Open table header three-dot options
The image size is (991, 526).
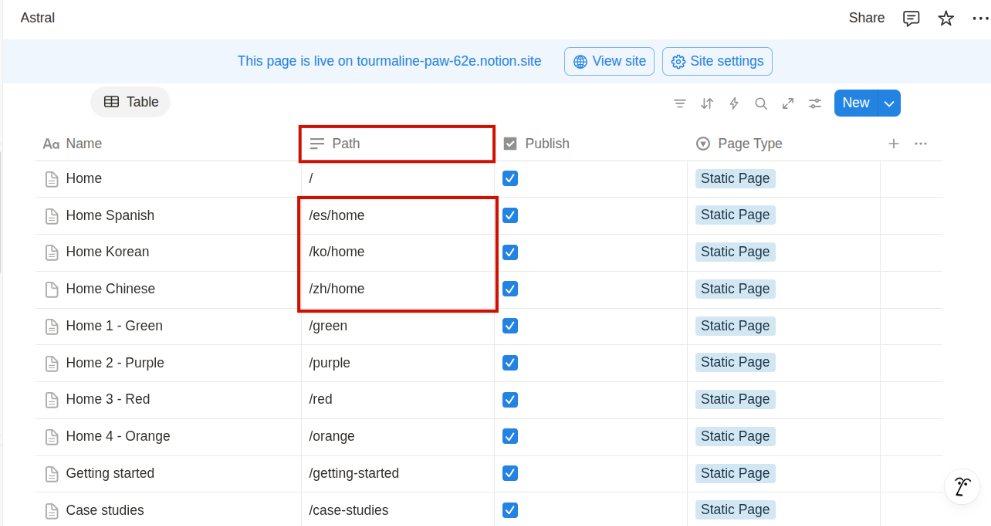pyautogui.click(x=921, y=144)
